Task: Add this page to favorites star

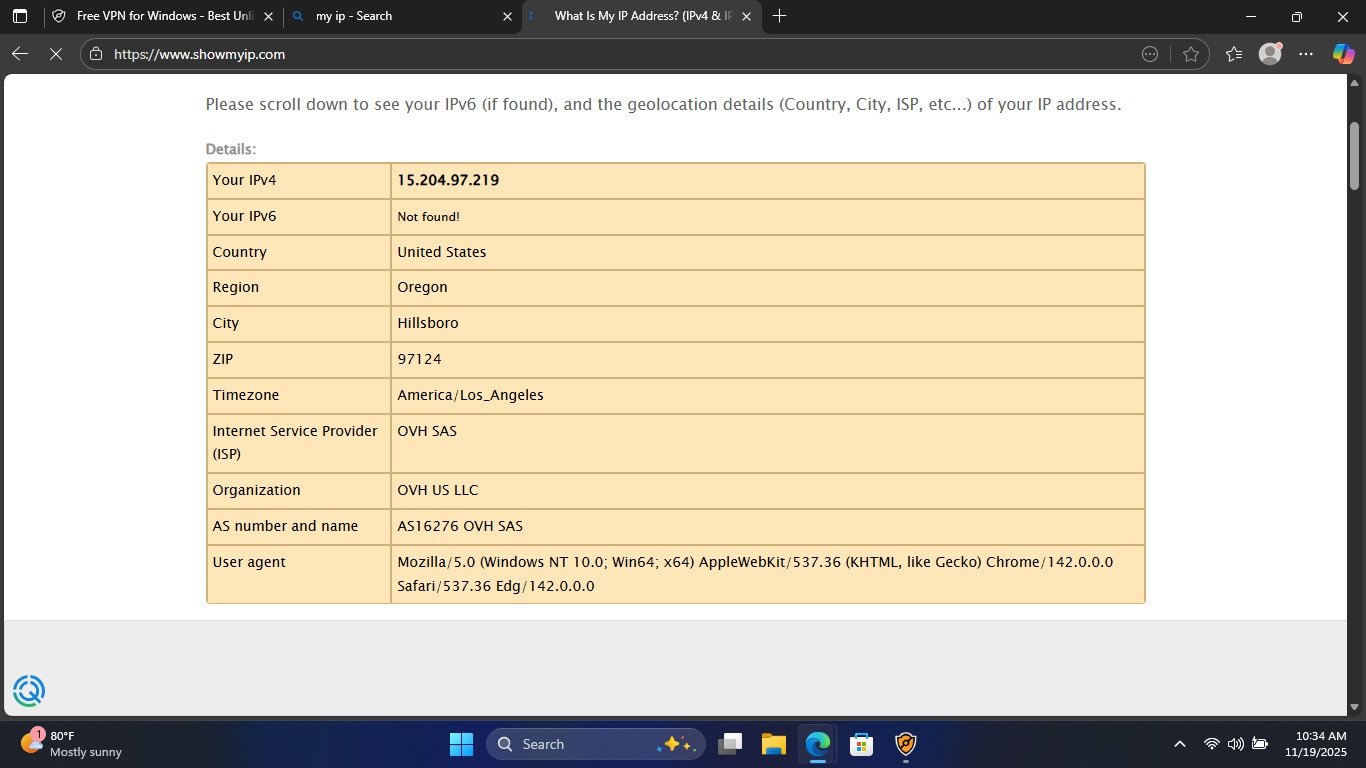Action: pyautogui.click(x=1190, y=54)
